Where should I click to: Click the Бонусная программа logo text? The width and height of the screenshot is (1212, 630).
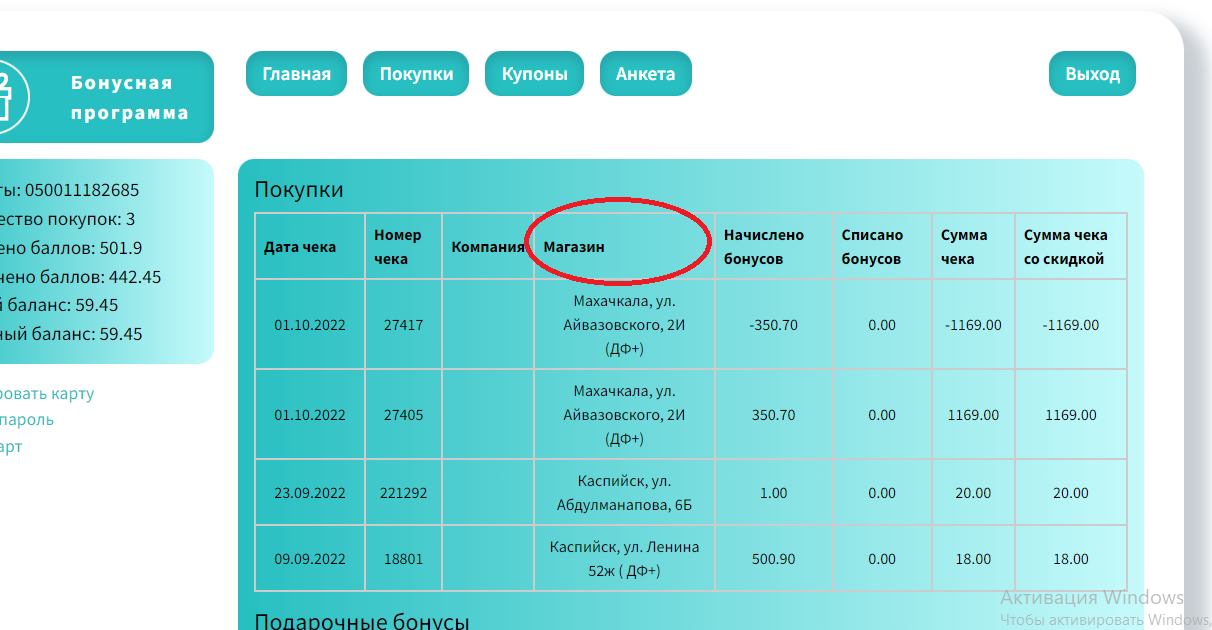point(129,98)
